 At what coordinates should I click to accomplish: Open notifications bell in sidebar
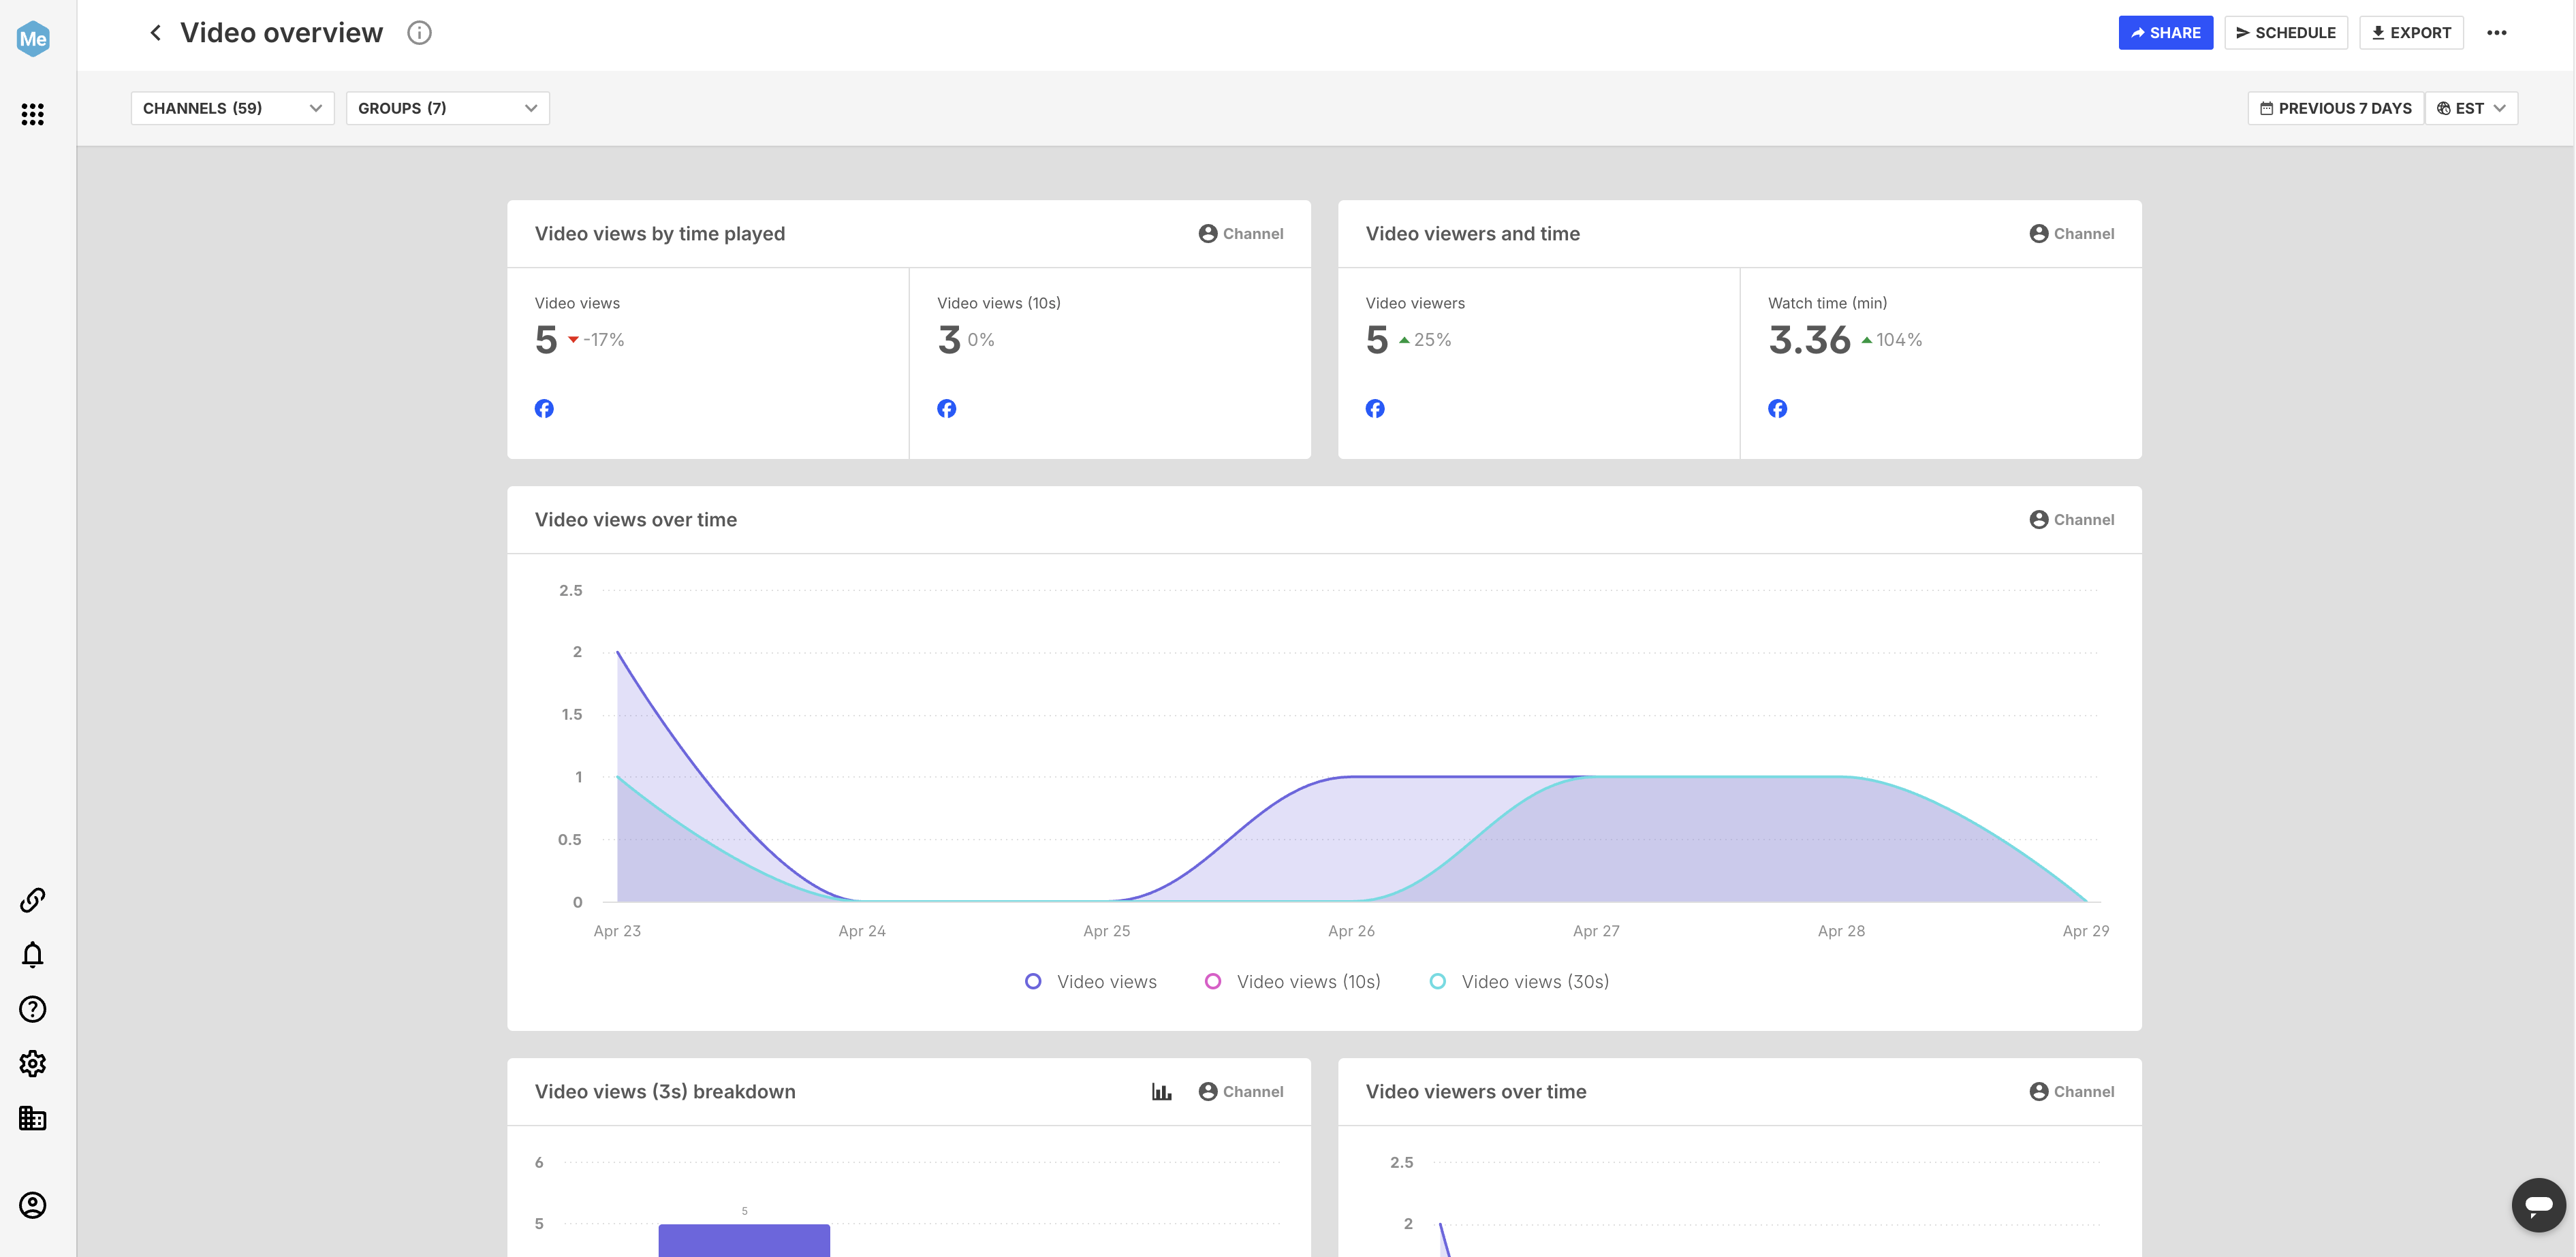(x=32, y=955)
